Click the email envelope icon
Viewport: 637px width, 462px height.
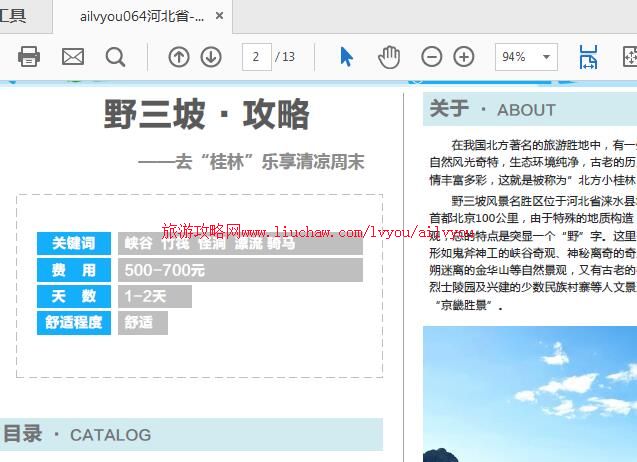coord(73,57)
